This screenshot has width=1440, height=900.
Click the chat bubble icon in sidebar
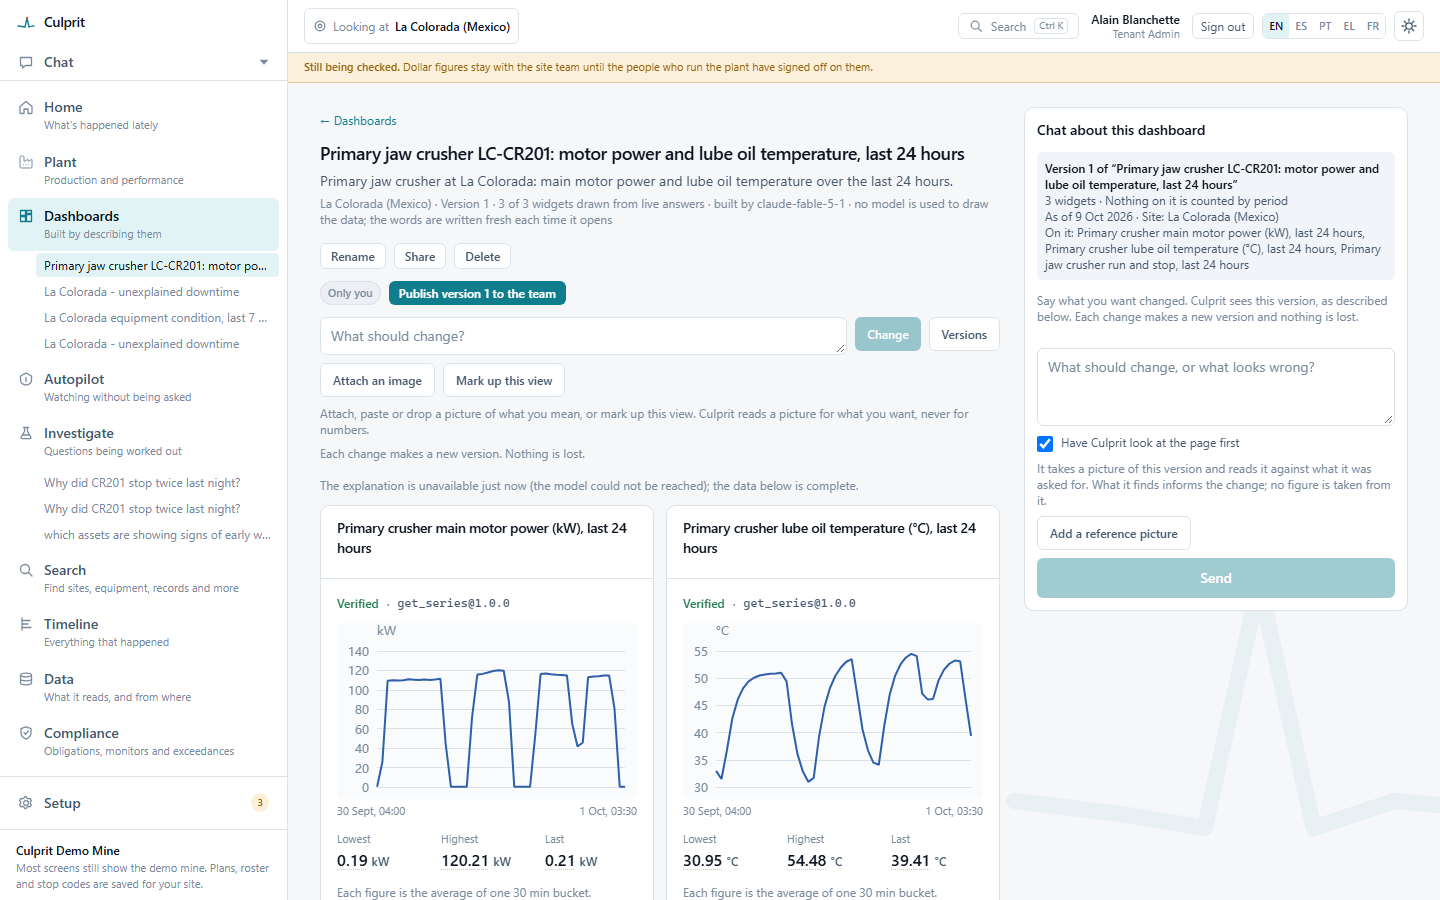coord(26,62)
